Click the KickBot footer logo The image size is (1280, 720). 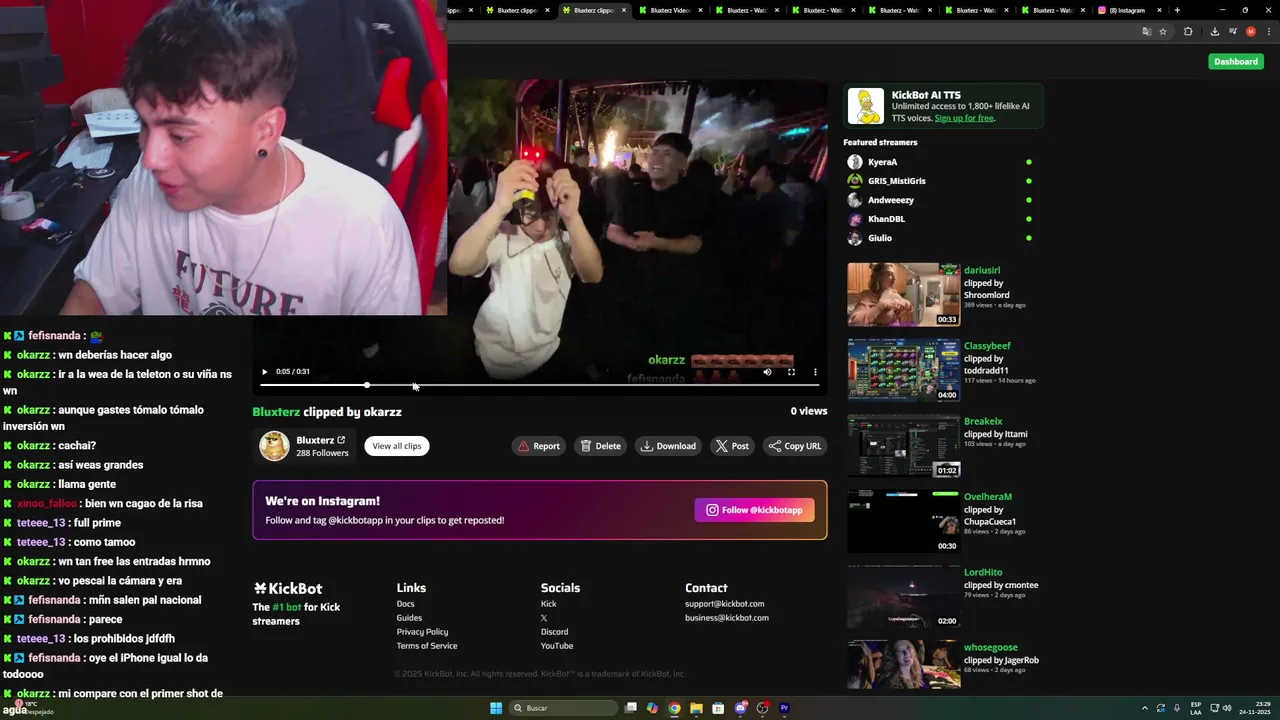pos(288,588)
